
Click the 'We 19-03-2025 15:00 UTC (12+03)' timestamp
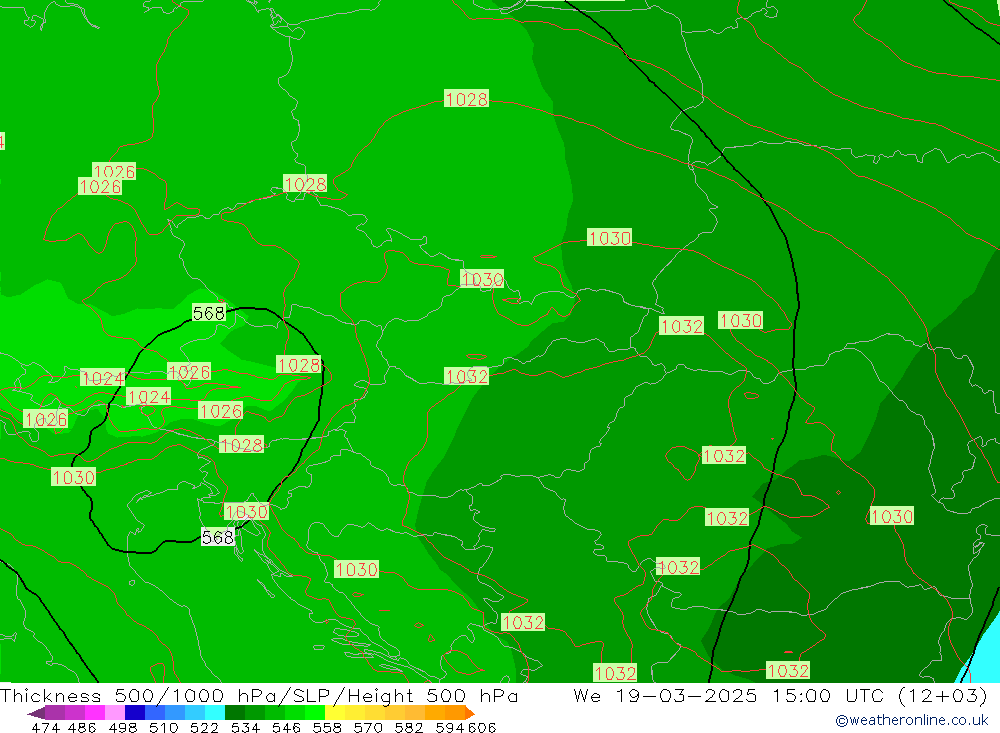[x=781, y=695]
